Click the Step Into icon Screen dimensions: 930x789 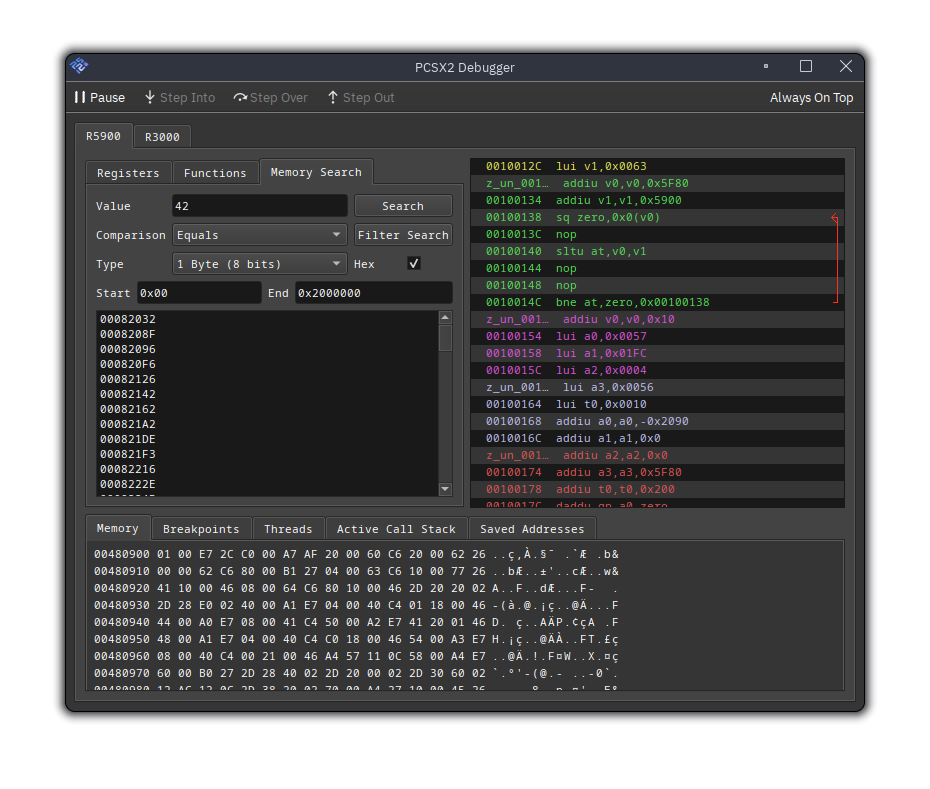coord(150,98)
